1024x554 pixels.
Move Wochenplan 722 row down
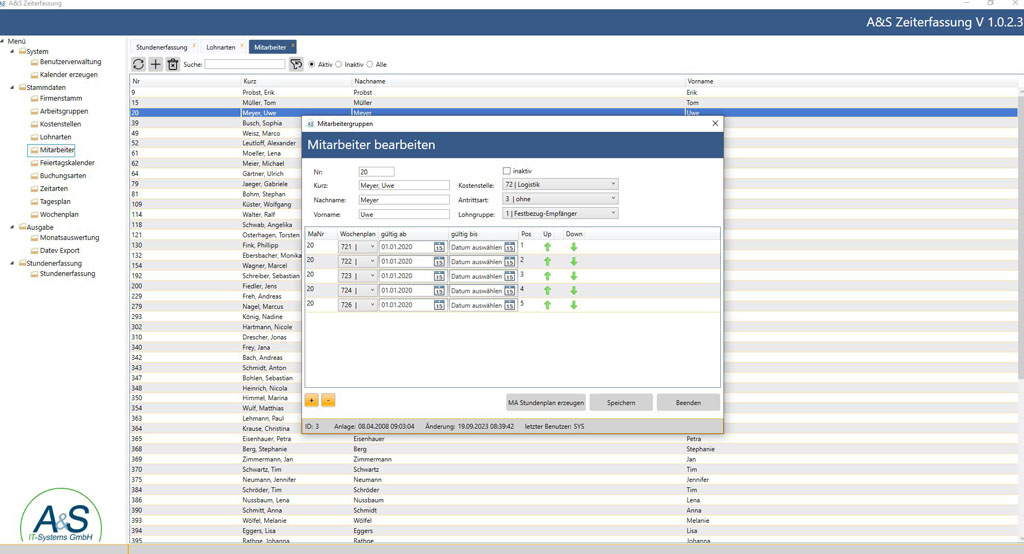tap(573, 261)
